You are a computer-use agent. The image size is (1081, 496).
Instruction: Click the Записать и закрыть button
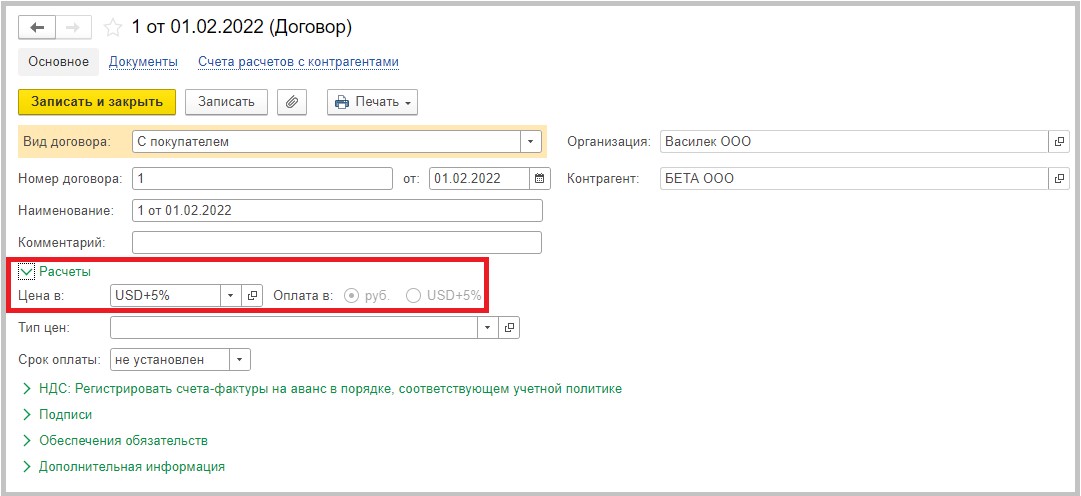[97, 101]
